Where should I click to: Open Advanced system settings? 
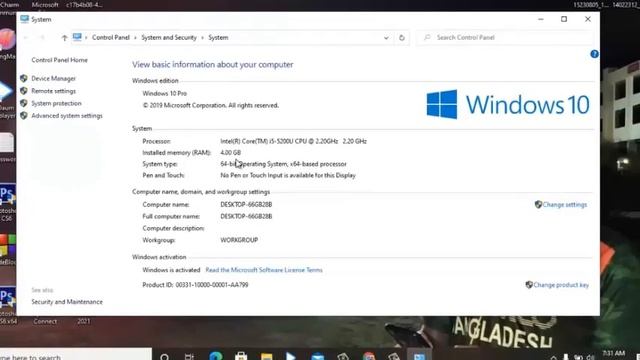[67, 116]
